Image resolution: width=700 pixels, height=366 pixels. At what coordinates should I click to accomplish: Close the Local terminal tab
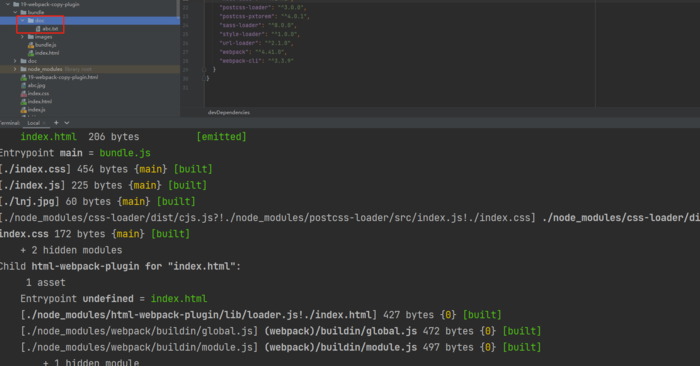tap(44, 123)
